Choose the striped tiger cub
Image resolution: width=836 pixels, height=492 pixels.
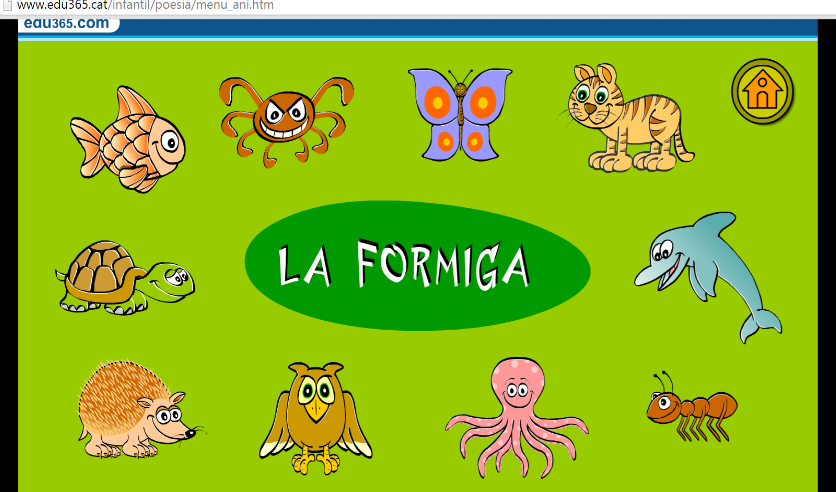[x=626, y=117]
